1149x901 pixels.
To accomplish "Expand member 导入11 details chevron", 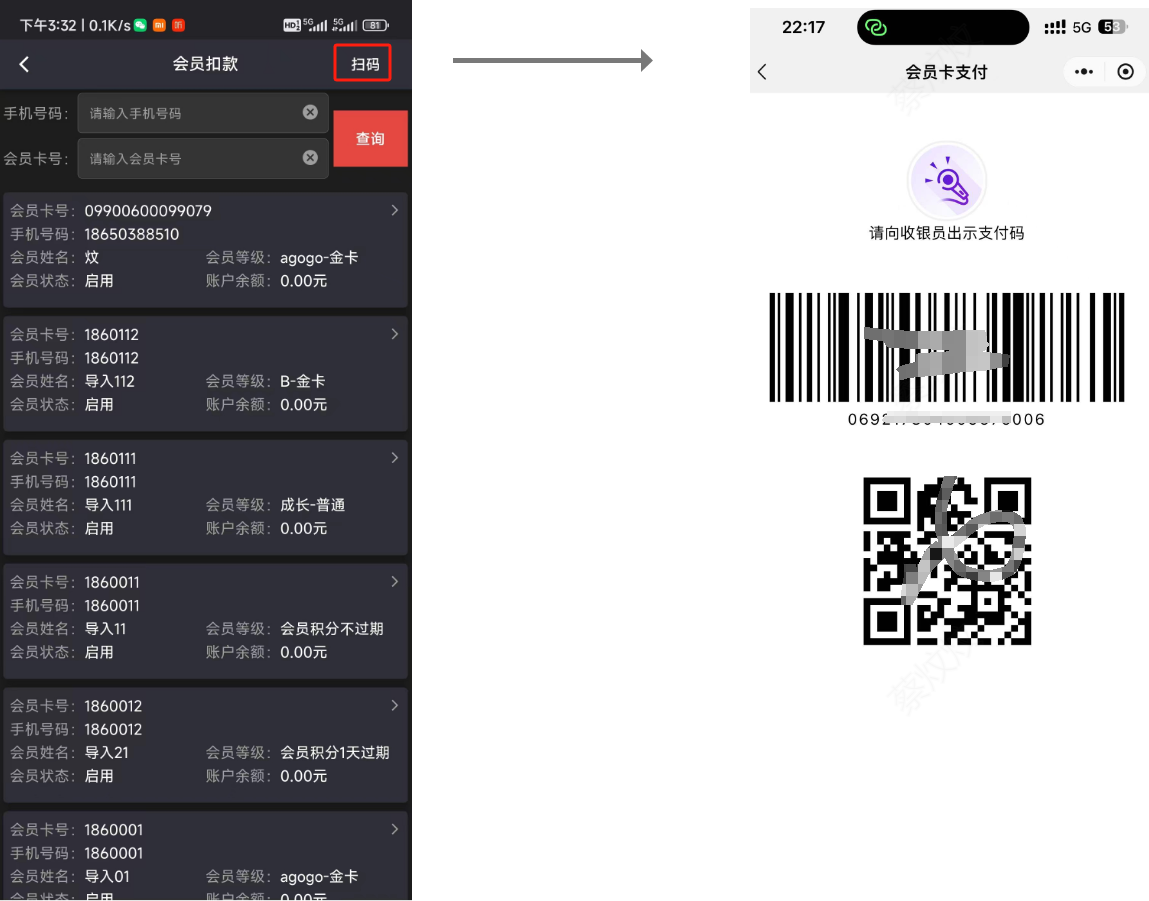I will click(395, 582).
